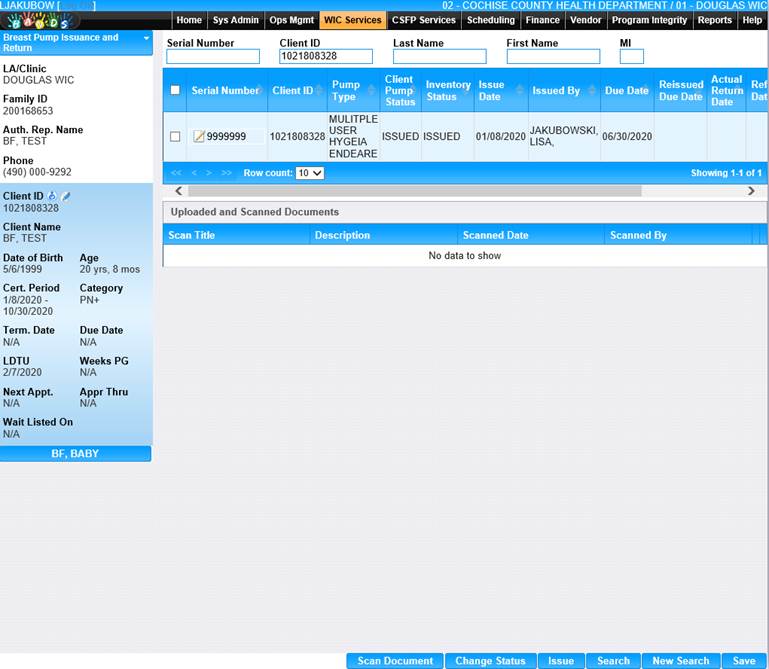
Task: Sort by the Pump Type column arrow
Action: pyautogui.click(x=371, y=90)
